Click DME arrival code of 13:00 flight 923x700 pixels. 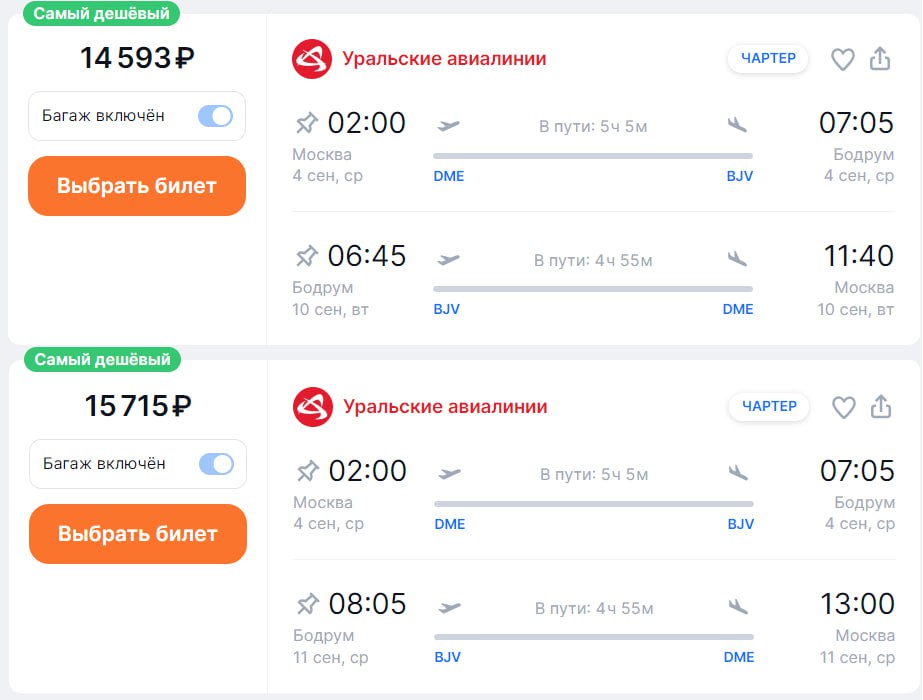739,657
